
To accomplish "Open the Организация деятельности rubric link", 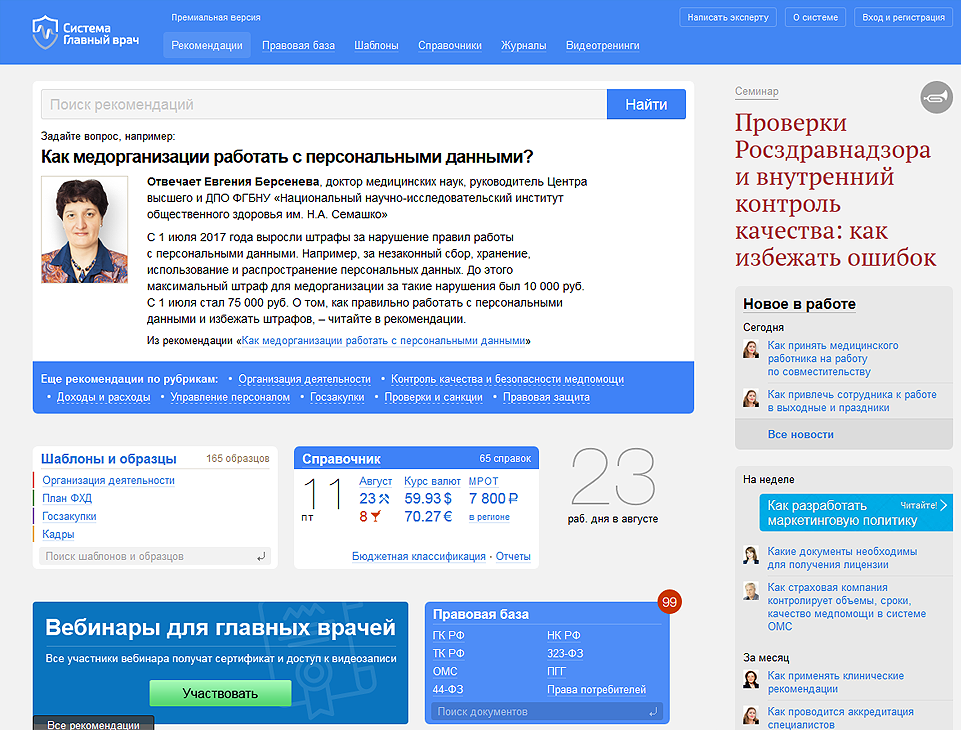I will pos(305,379).
